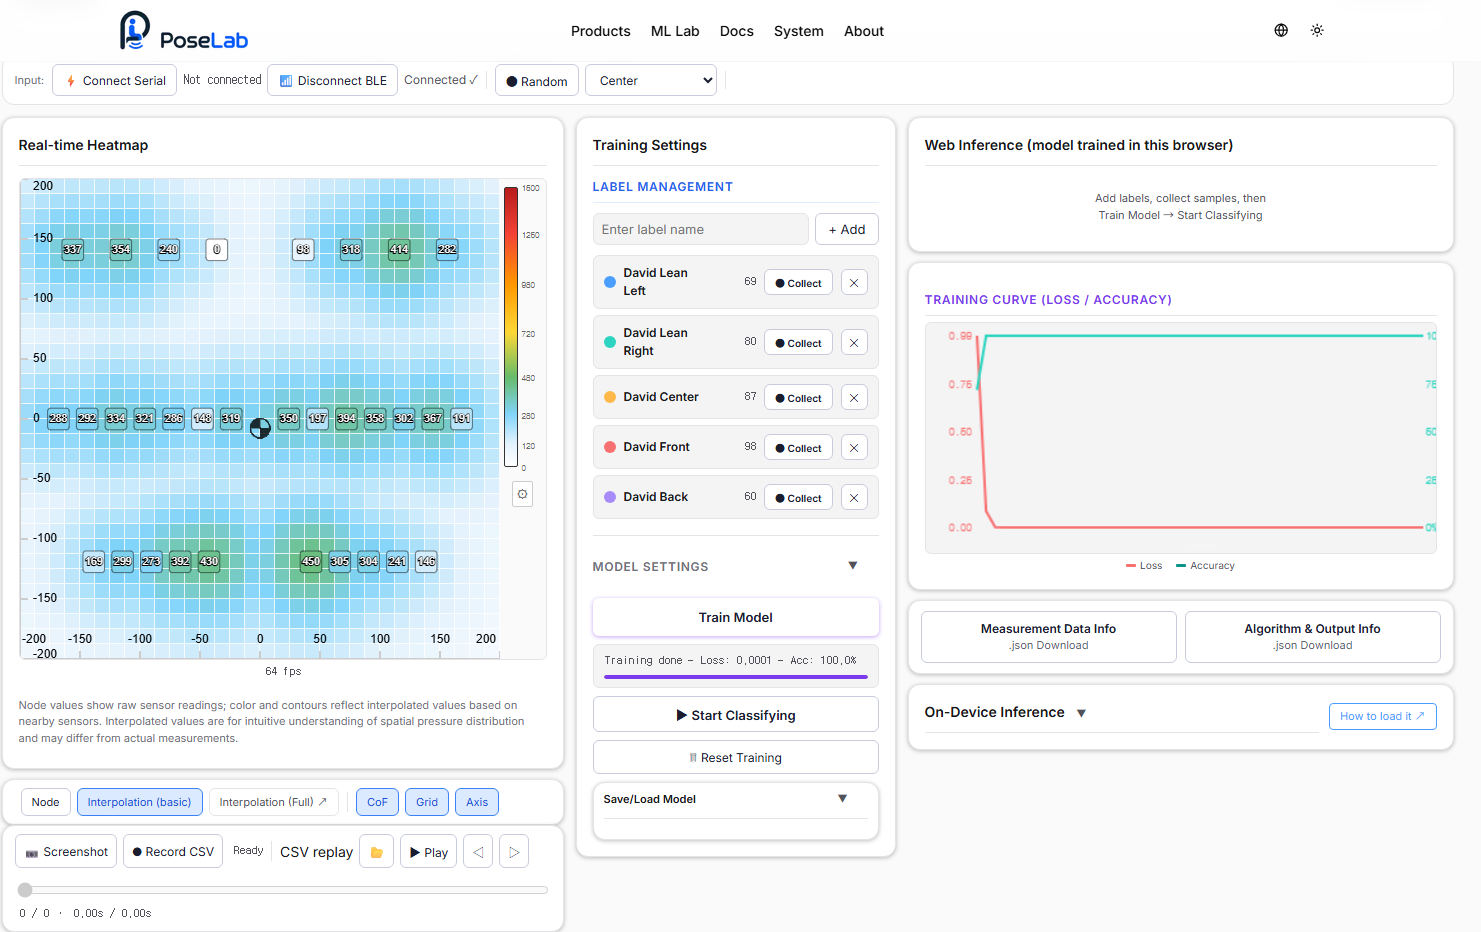Image resolution: width=1481 pixels, height=932 pixels.
Task: Toggle the light/dark theme sun icon
Action: pyautogui.click(x=1317, y=30)
